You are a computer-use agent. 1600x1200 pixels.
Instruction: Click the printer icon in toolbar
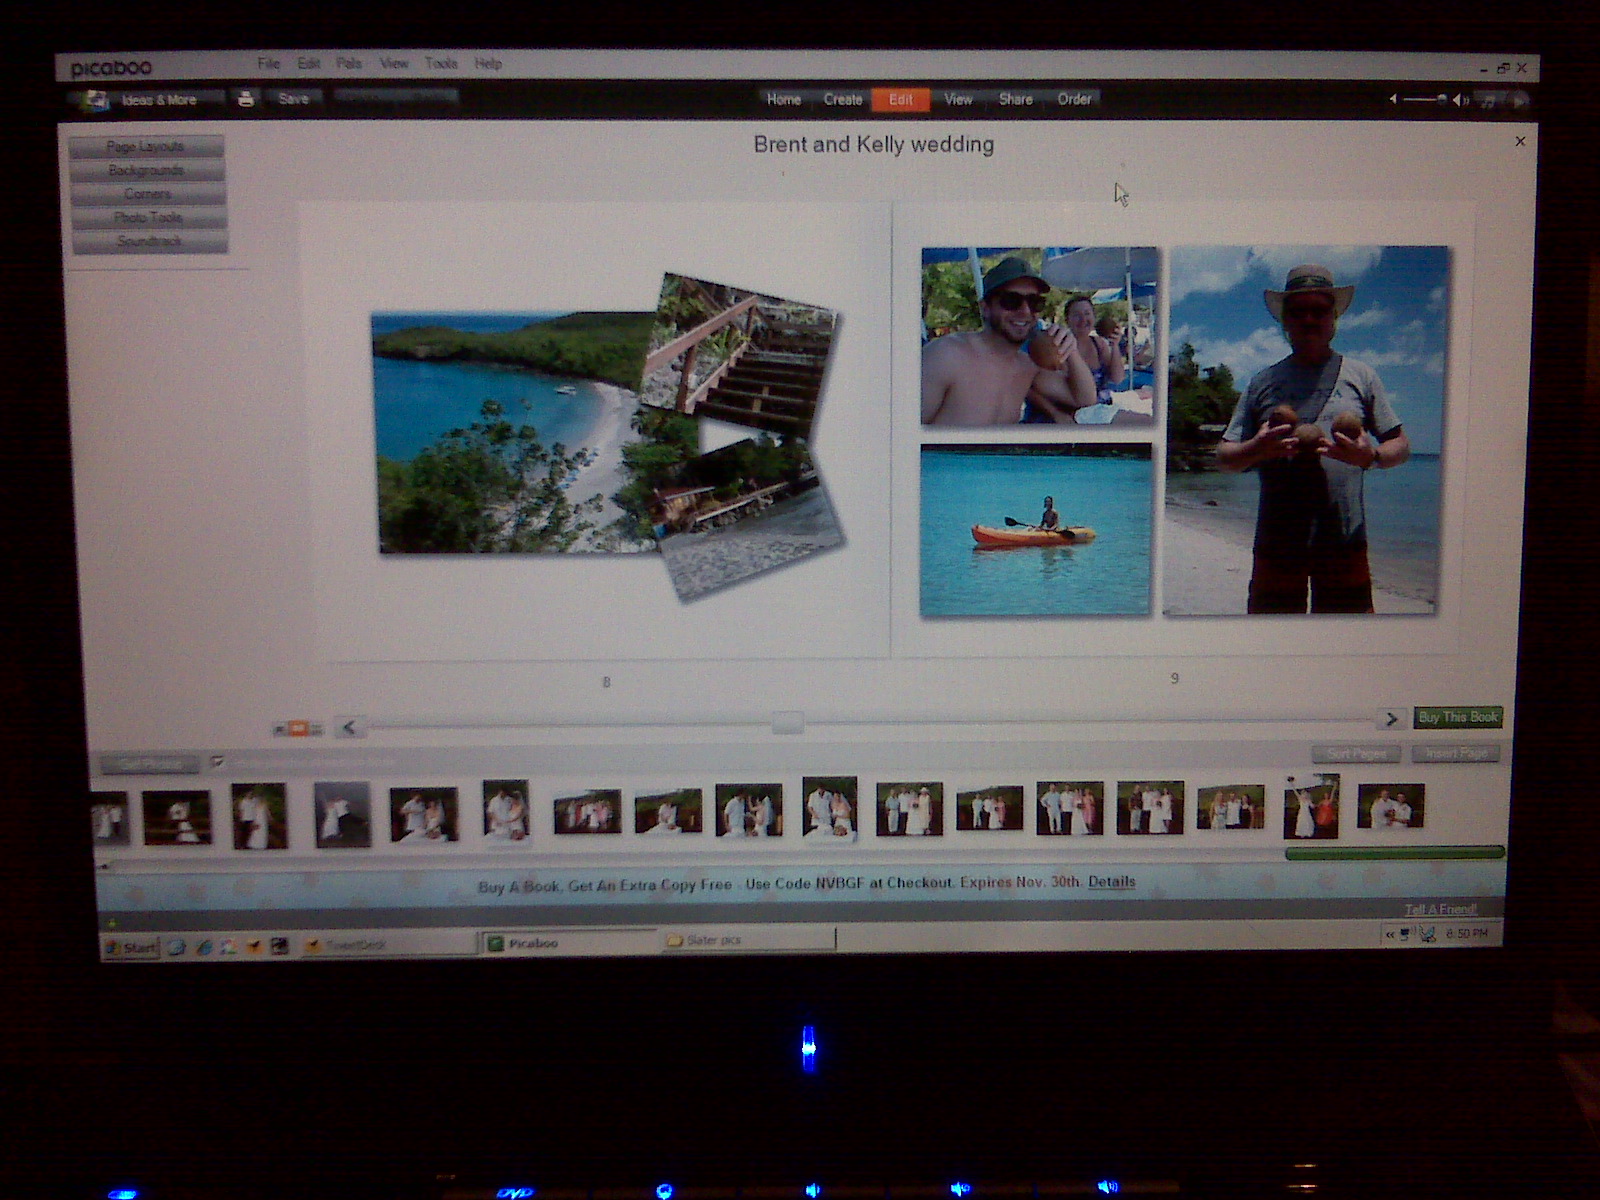(246, 99)
